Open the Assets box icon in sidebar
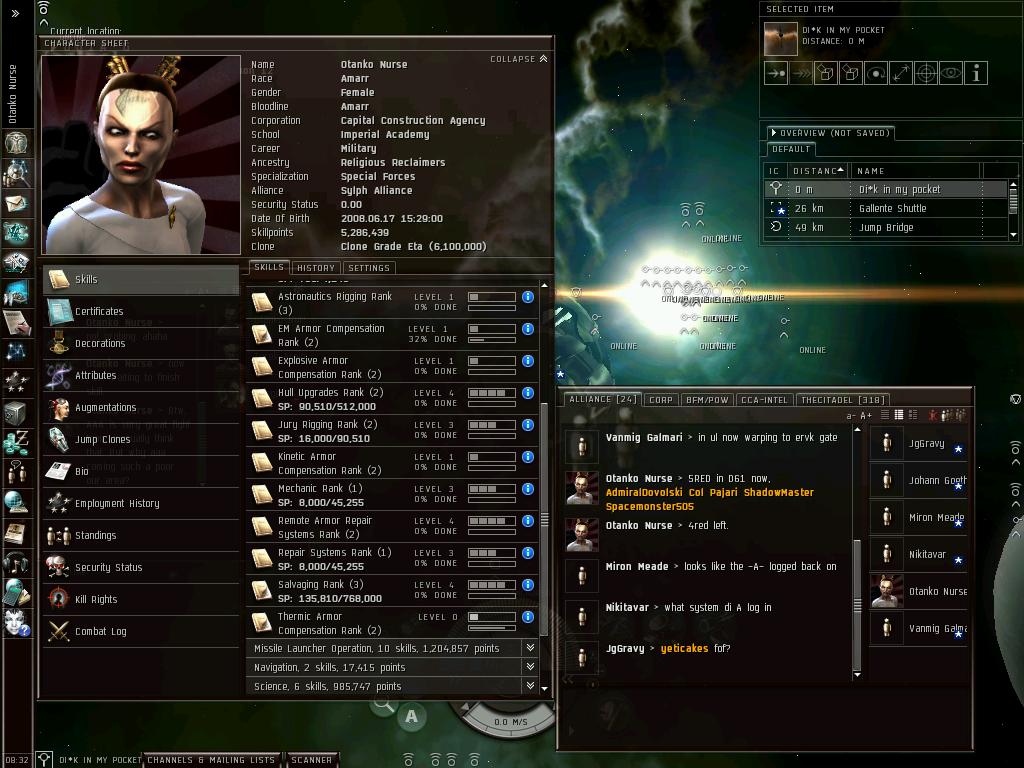 16,413
